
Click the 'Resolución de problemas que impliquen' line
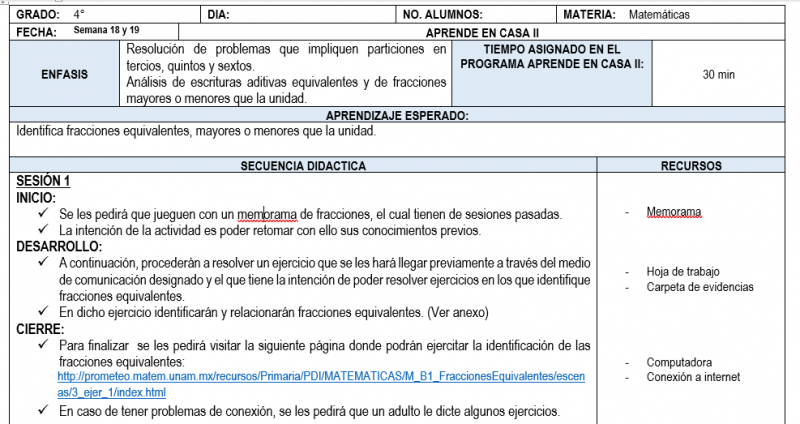coord(286,49)
